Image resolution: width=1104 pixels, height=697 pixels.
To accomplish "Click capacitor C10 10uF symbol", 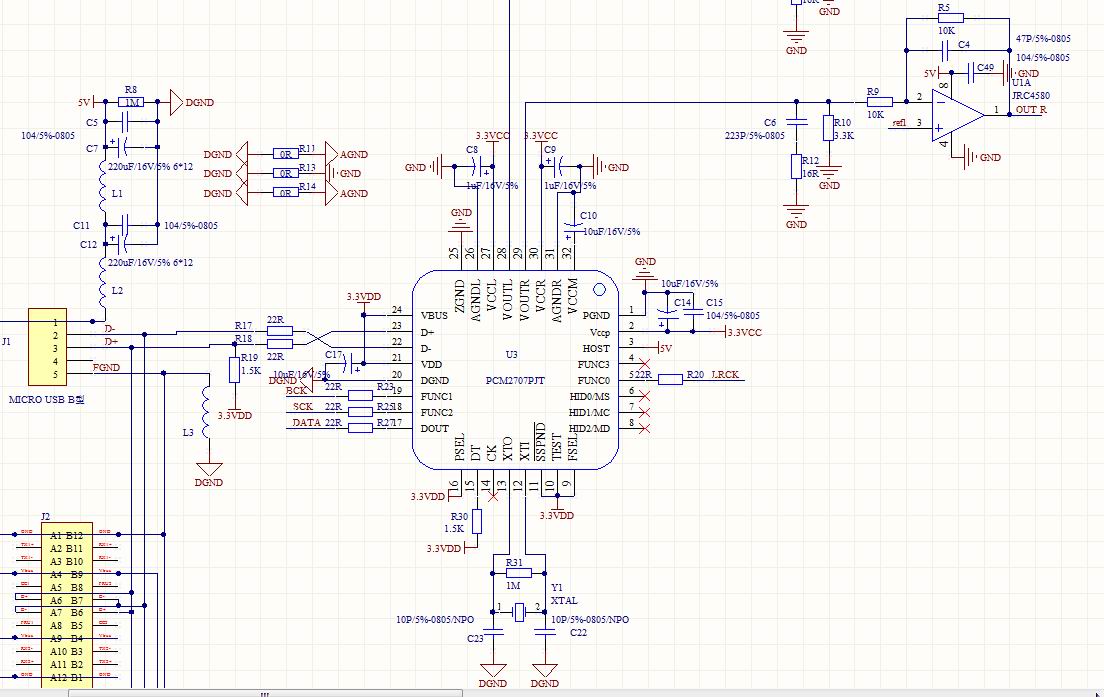I will coord(572,229).
